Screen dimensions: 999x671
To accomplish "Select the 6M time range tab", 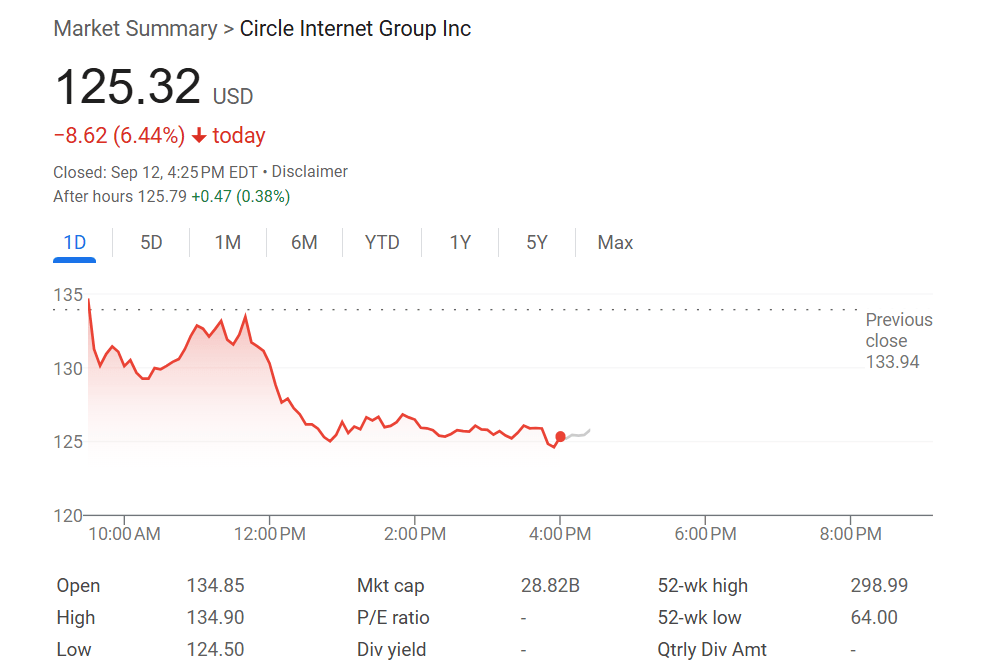I will (x=304, y=243).
